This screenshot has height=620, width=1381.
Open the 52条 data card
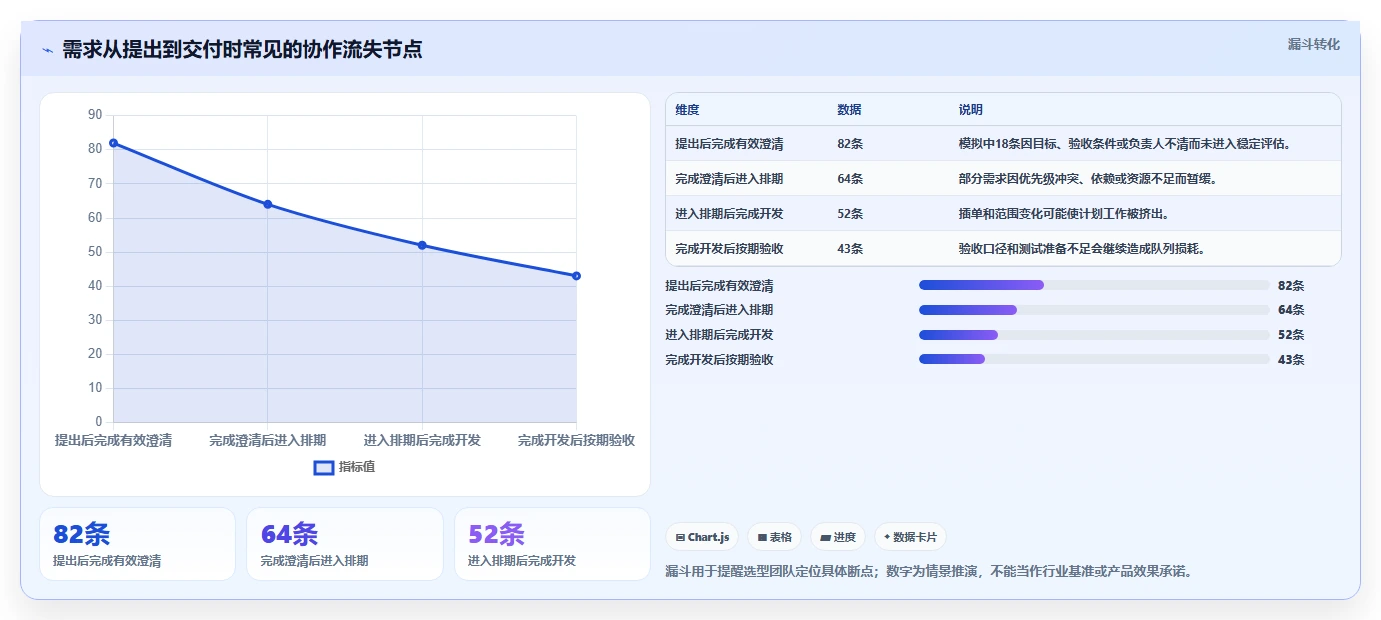click(552, 544)
